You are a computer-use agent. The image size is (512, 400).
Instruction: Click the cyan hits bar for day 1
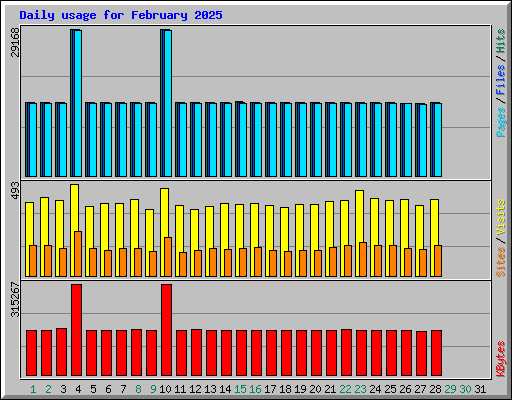33,140
